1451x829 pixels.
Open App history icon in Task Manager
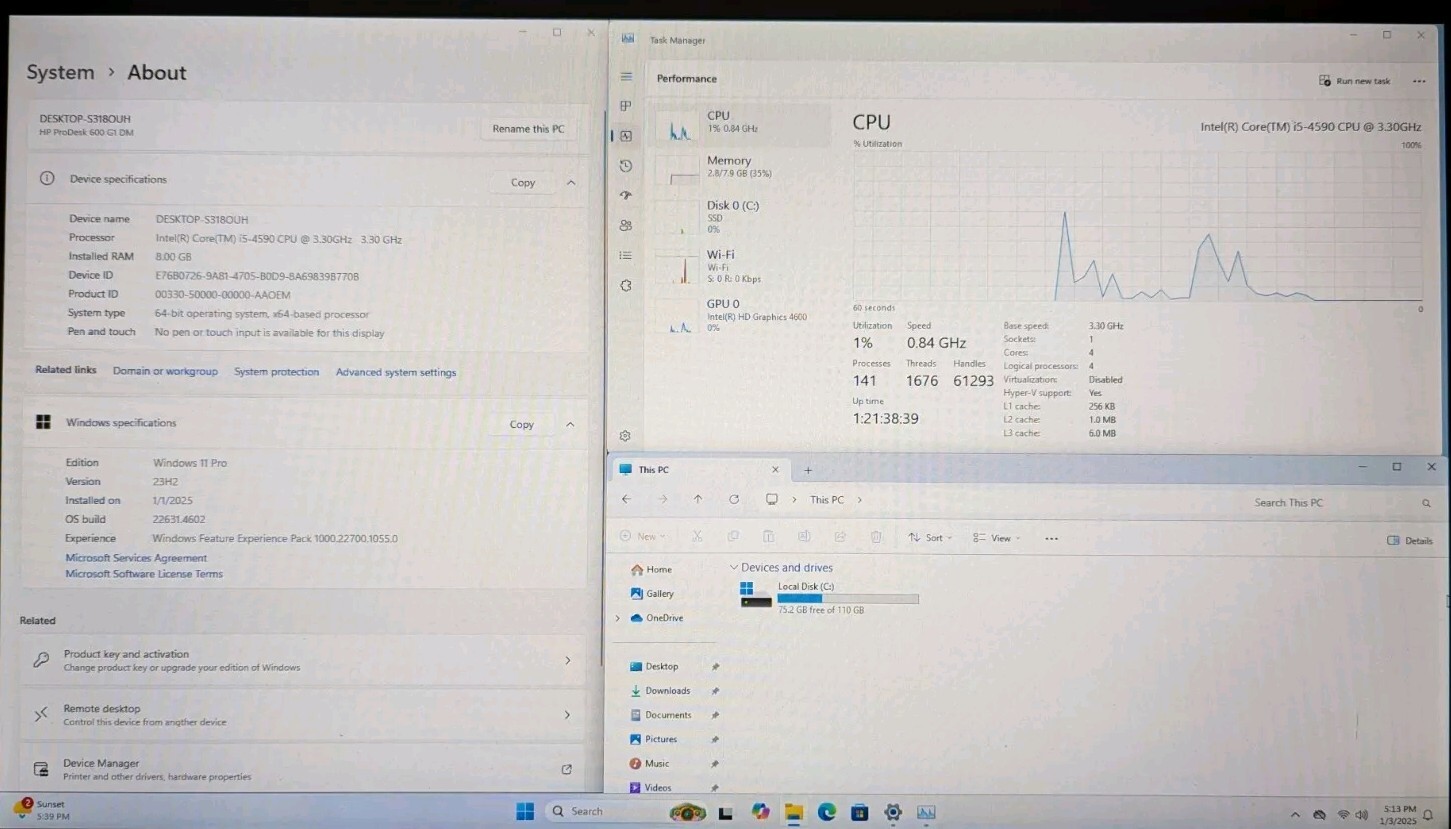(x=626, y=166)
